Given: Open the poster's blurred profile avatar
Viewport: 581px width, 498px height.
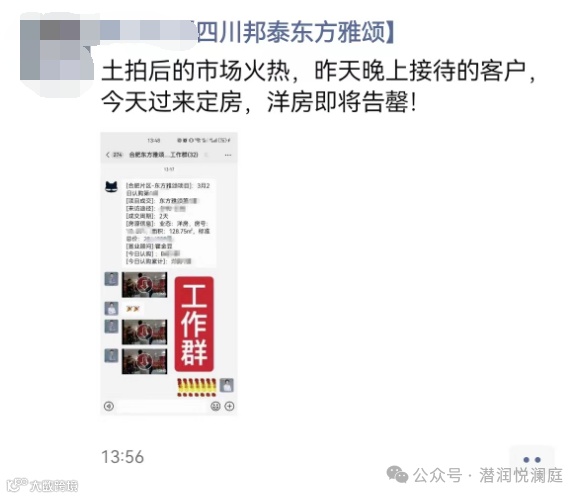Looking at the screenshot, I should [57, 50].
